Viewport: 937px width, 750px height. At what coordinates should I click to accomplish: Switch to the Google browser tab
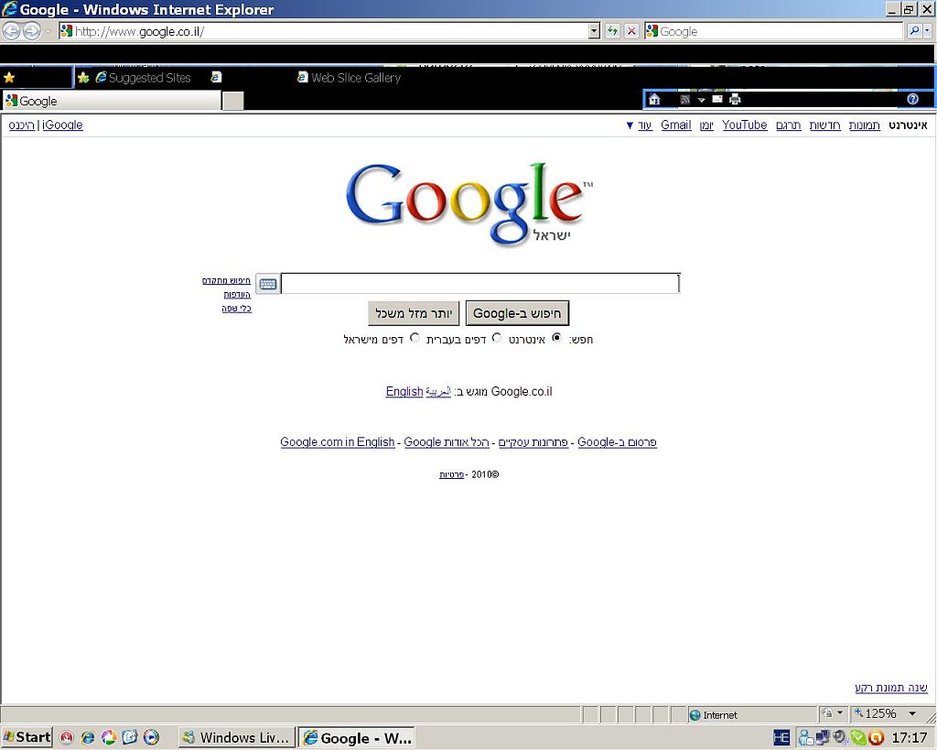pyautogui.click(x=112, y=101)
